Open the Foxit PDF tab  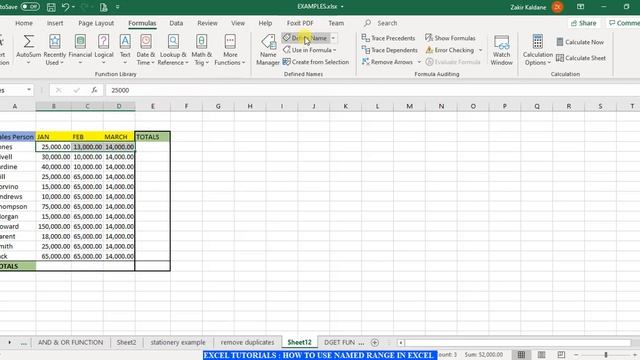tap(300, 23)
